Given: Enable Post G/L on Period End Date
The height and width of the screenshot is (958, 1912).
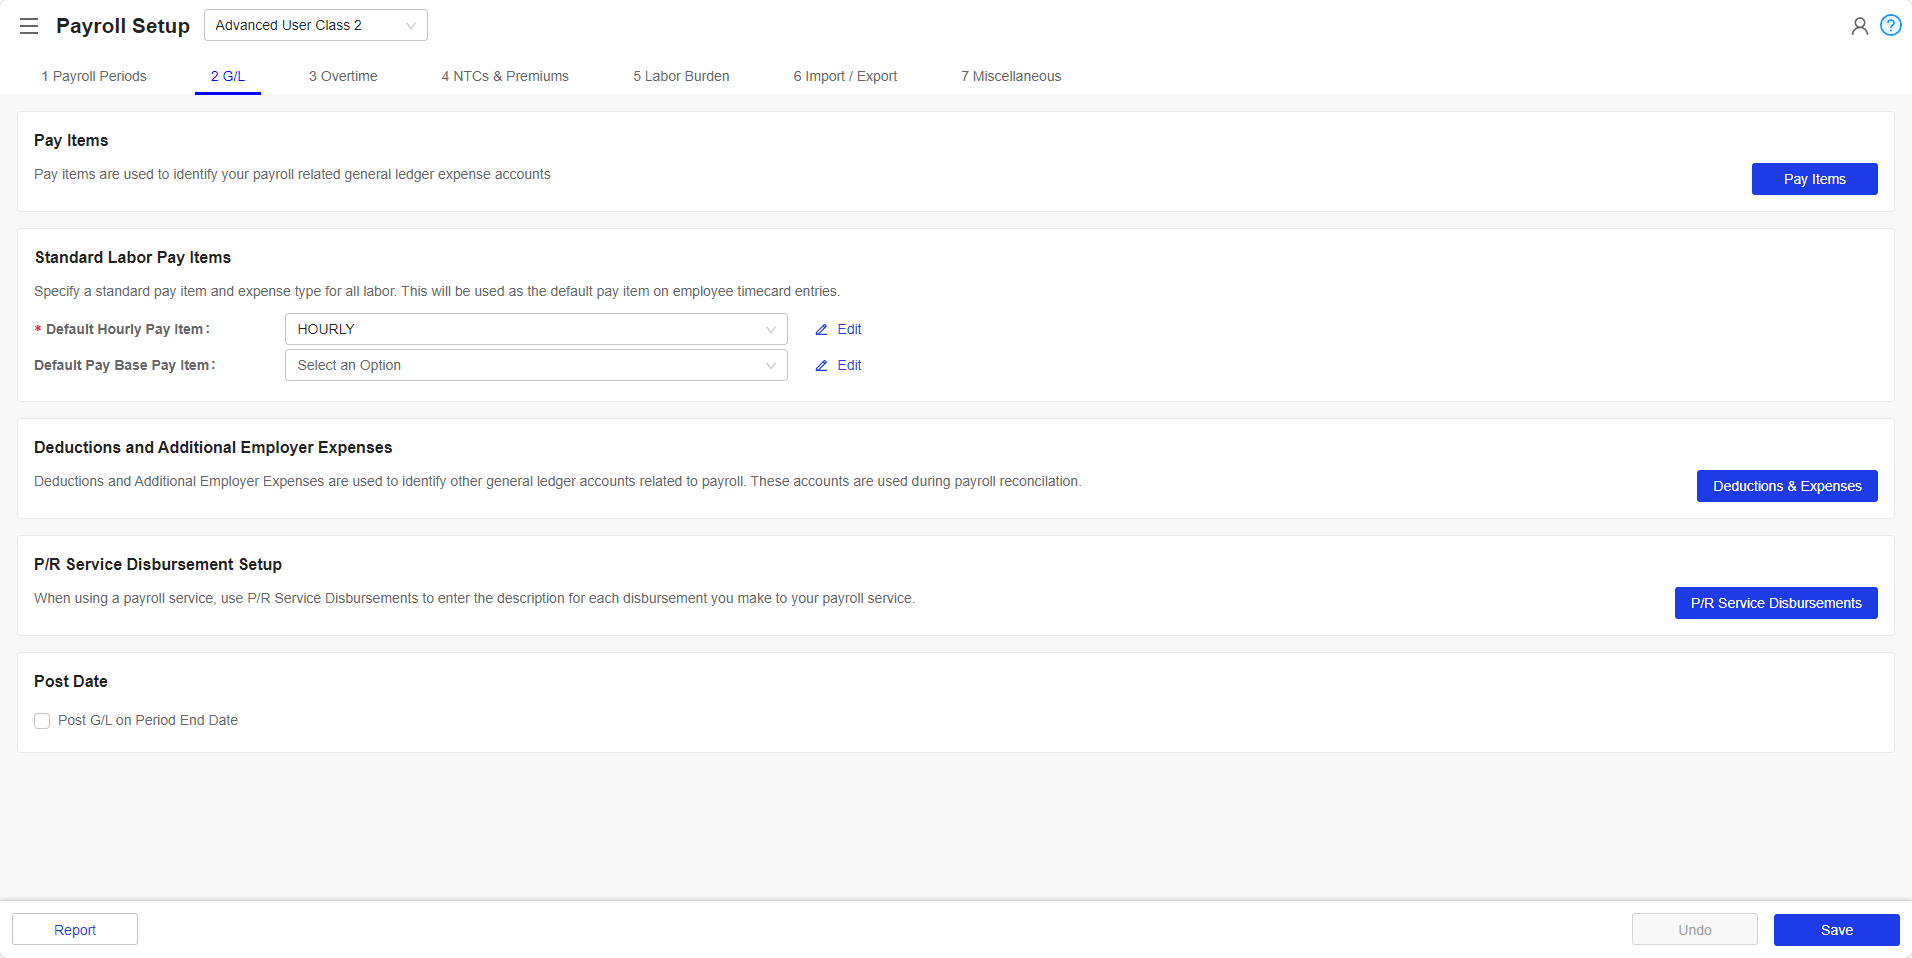Looking at the screenshot, I should [x=42, y=721].
